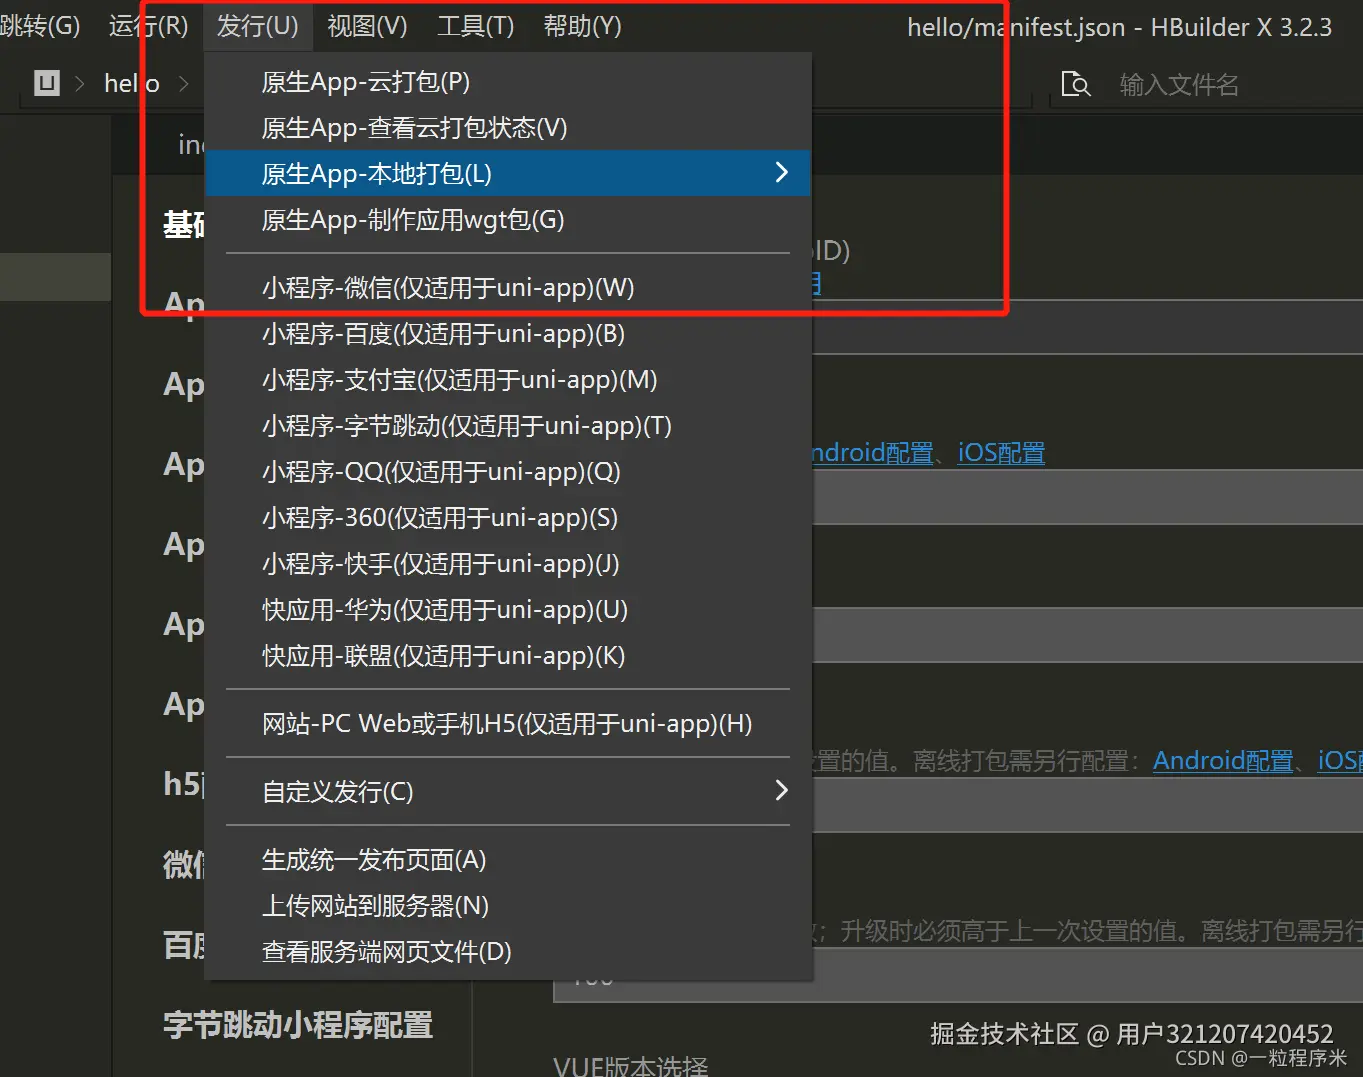
Task: Open the 运行 menu
Action: tap(148, 27)
